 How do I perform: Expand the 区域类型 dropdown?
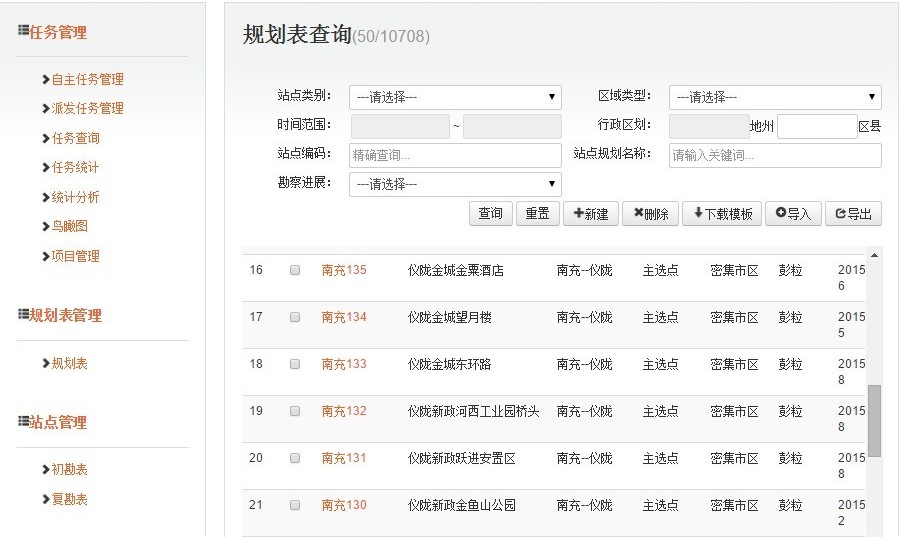[x=774, y=97]
